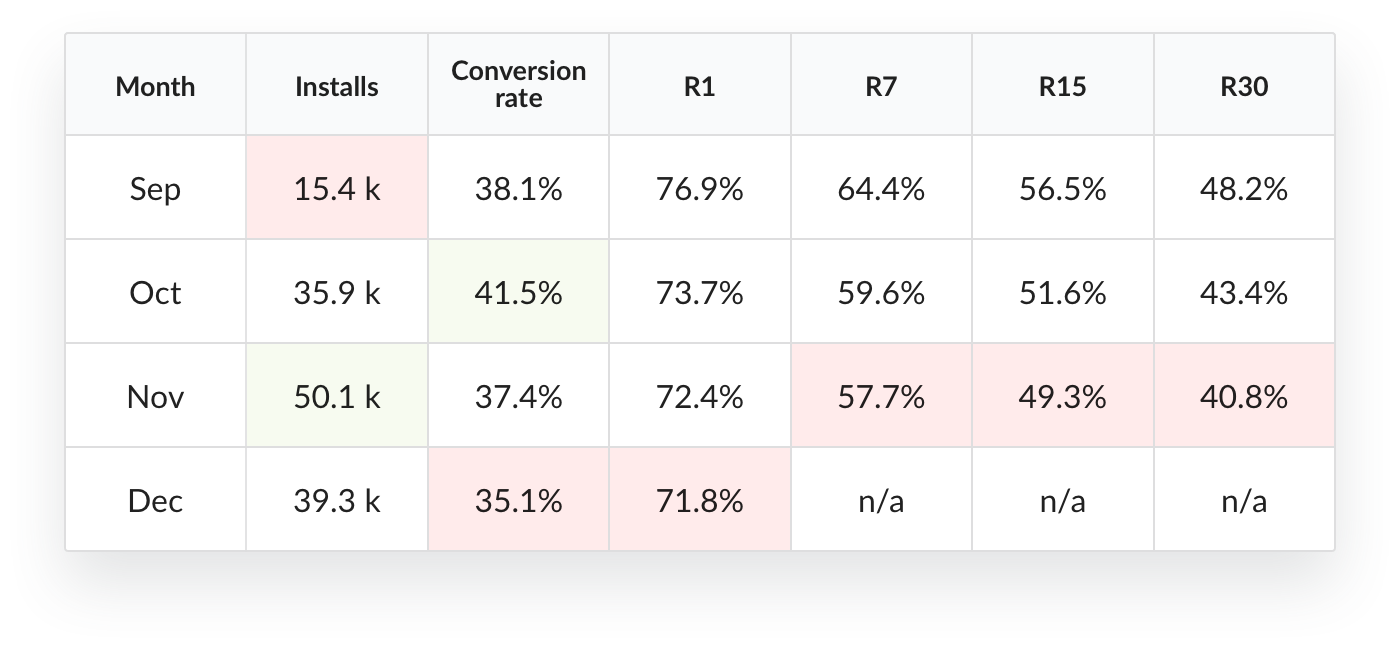1400x652 pixels.
Task: Click the 49.3% R15 cell
Action: pos(1063,396)
